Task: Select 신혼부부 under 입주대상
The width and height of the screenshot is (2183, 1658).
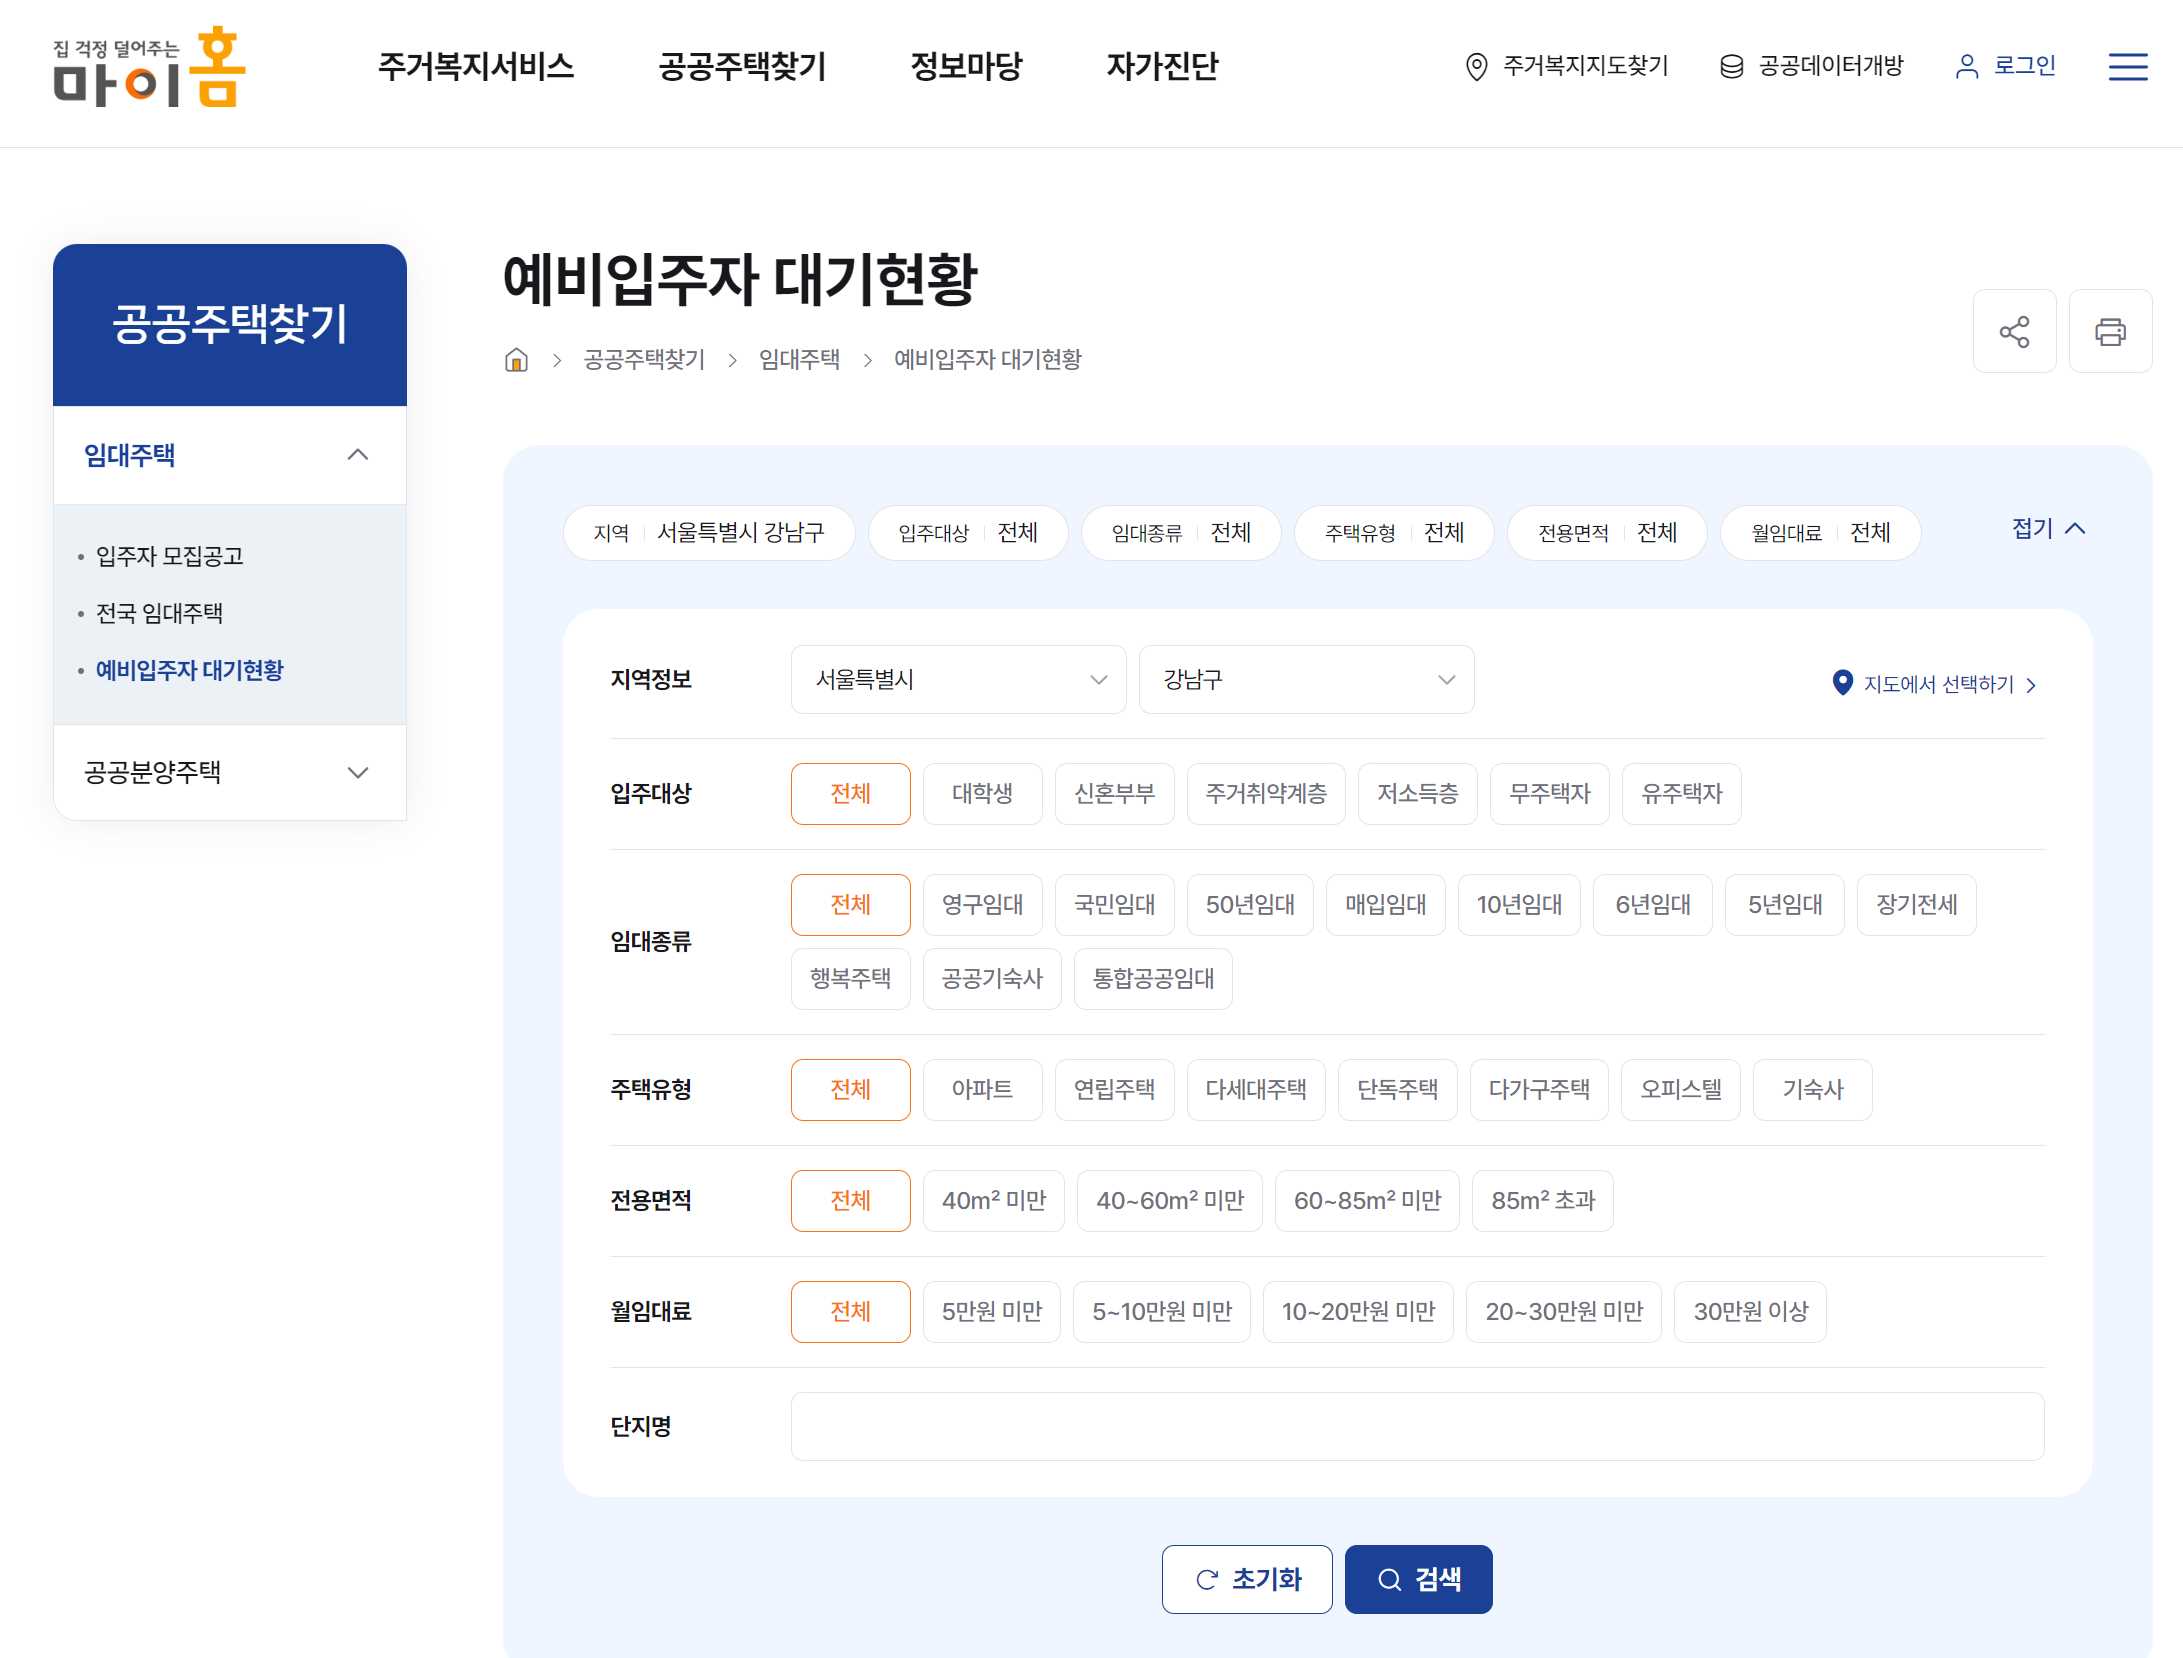Action: click(x=1114, y=794)
